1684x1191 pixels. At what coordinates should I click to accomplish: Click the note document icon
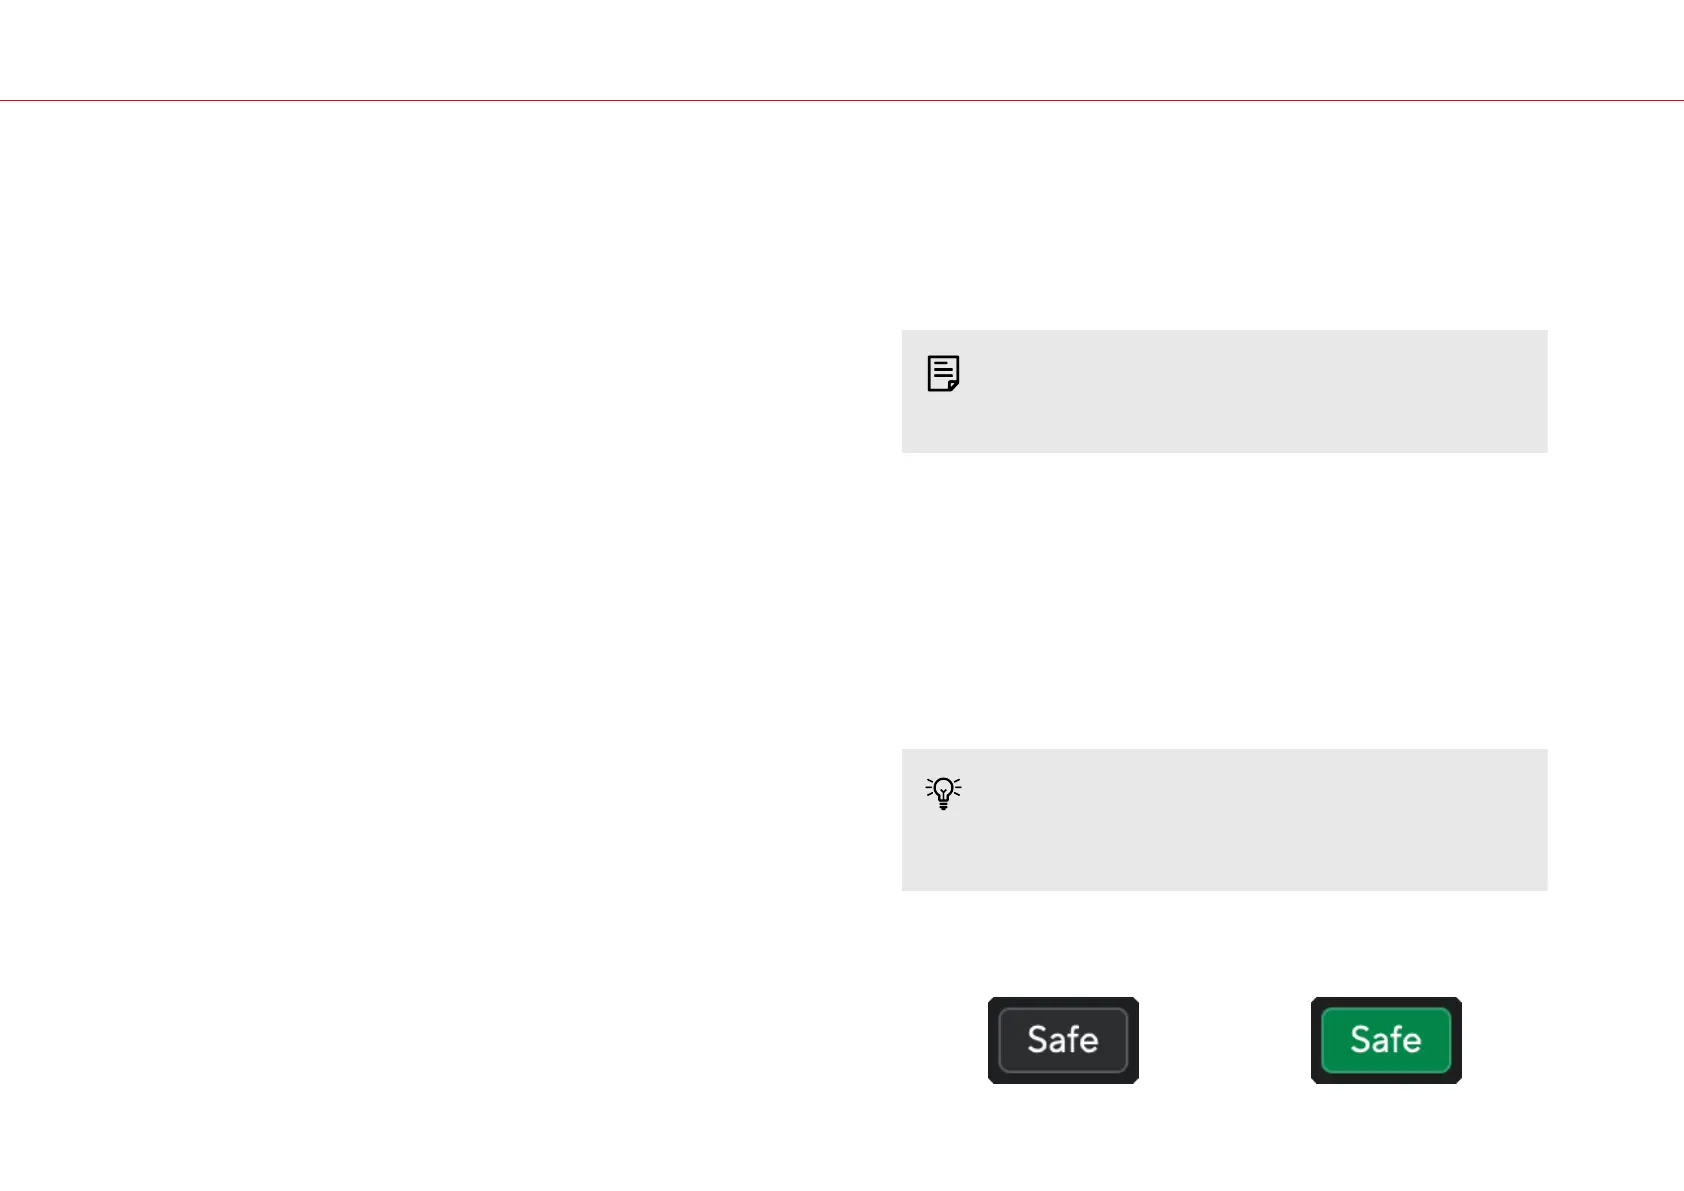click(943, 373)
